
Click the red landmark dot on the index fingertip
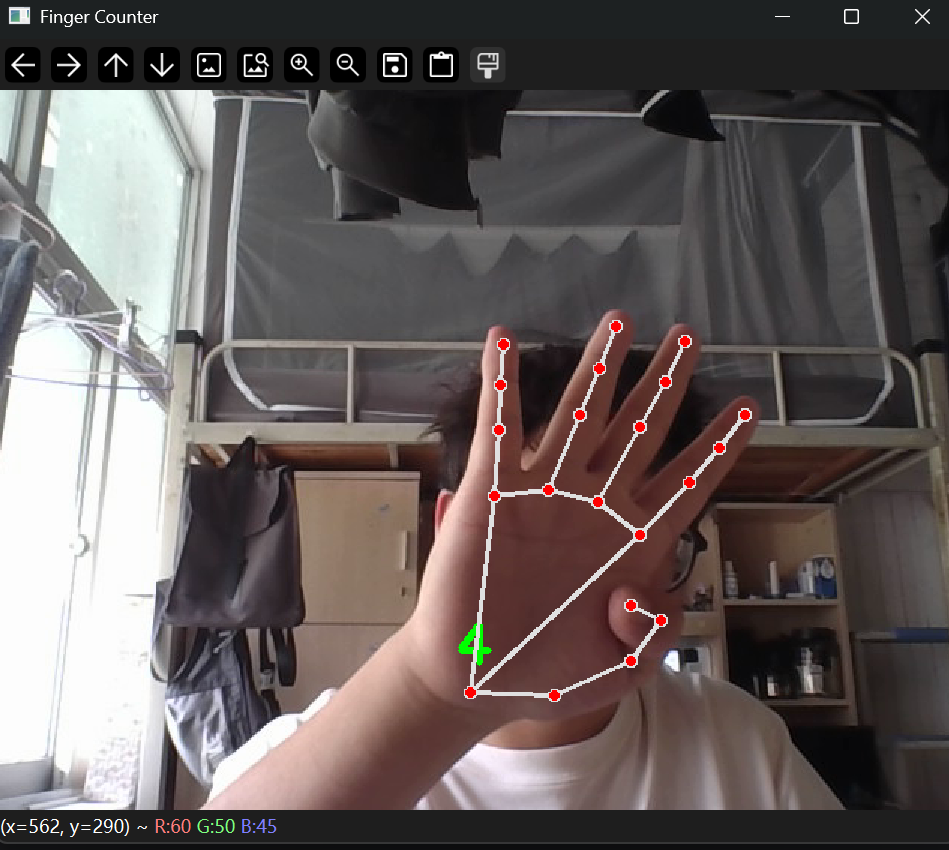[503, 343]
